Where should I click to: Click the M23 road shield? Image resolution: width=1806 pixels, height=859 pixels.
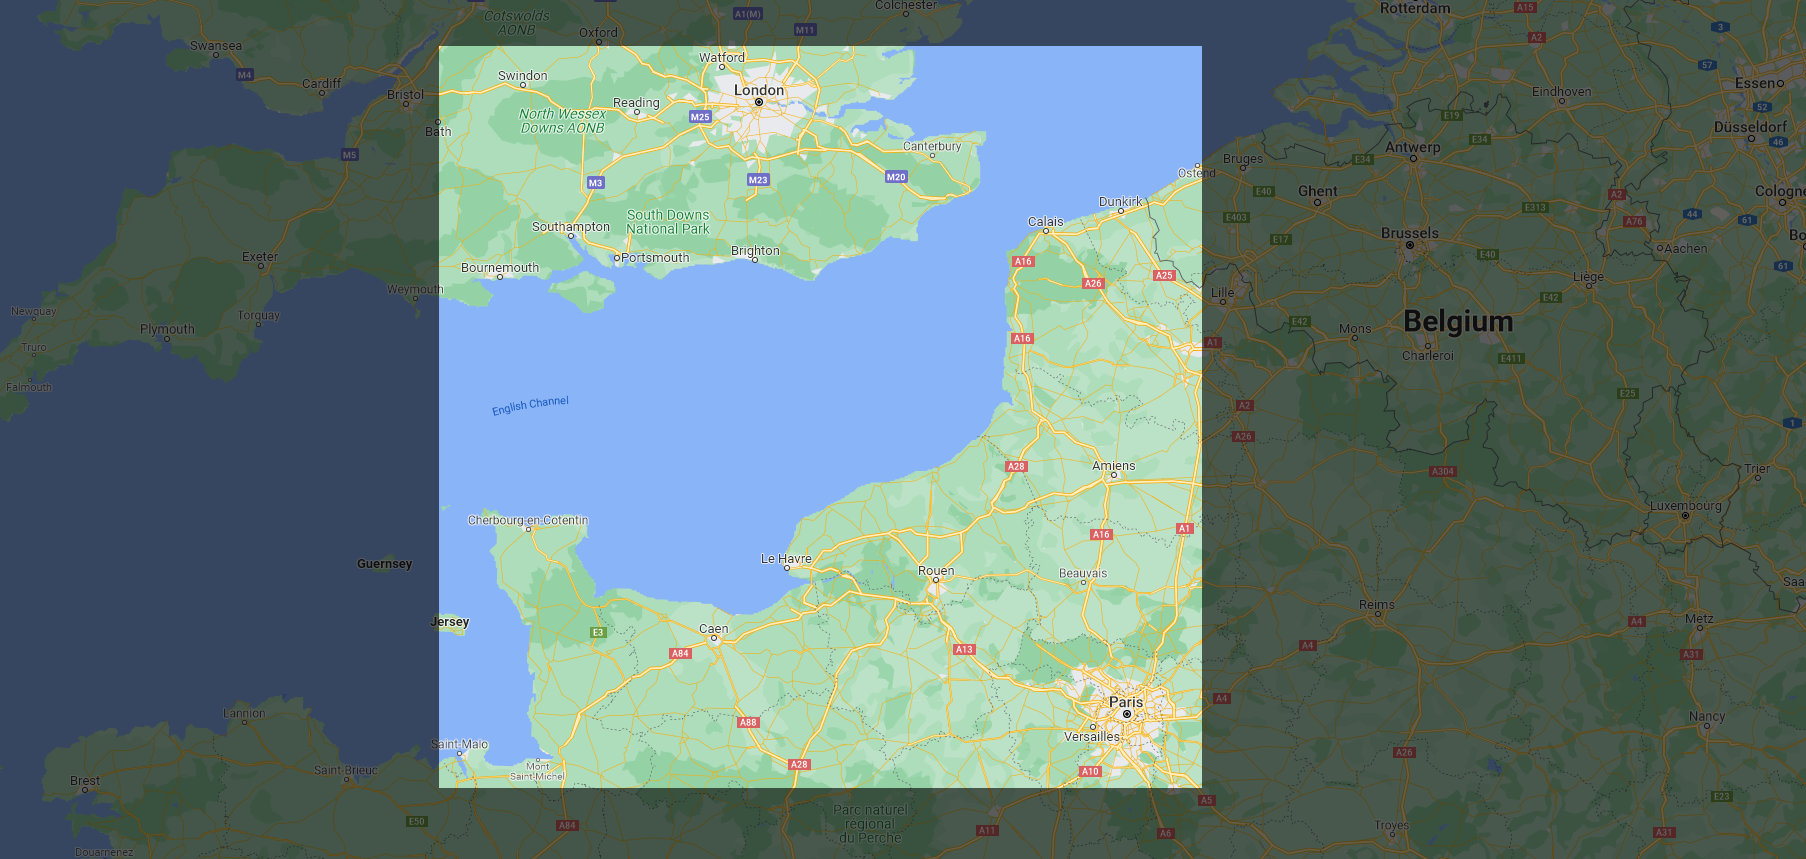[758, 180]
